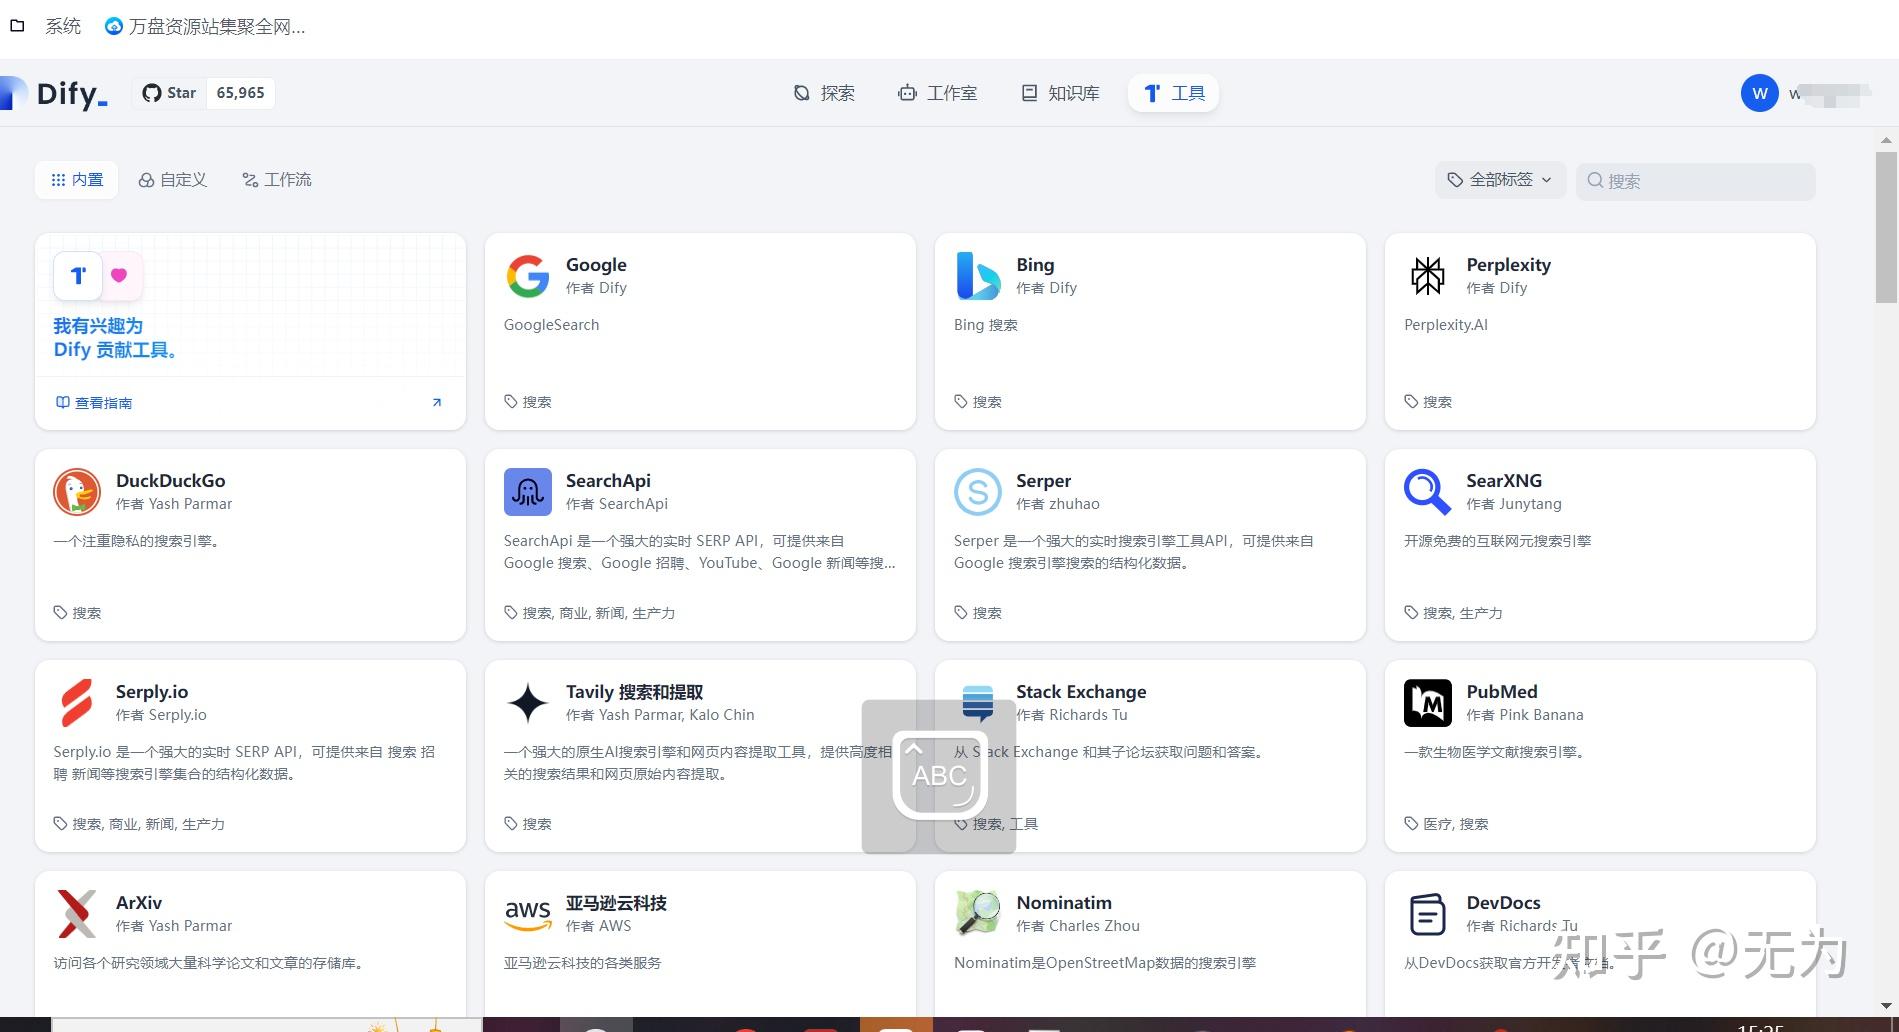Open the SearXNG magnifier icon
This screenshot has width=1899, height=1032.
coord(1427,491)
